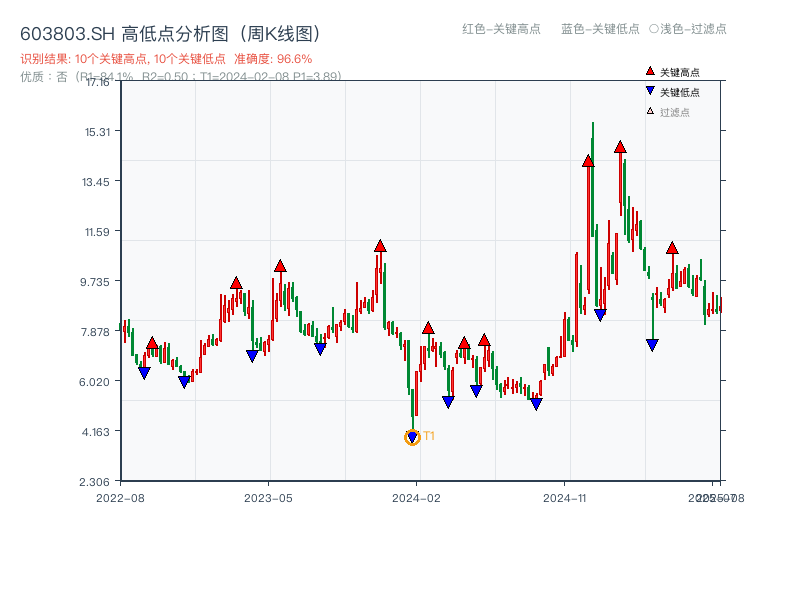Click the red triangle above the 2023-05 peak
The height and width of the screenshot is (600, 800).
280,265
